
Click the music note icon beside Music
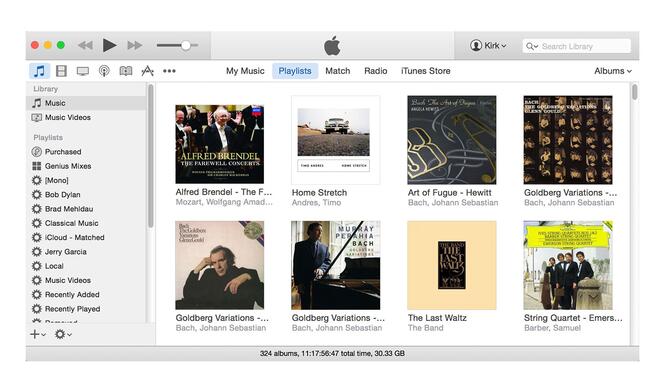click(x=37, y=103)
